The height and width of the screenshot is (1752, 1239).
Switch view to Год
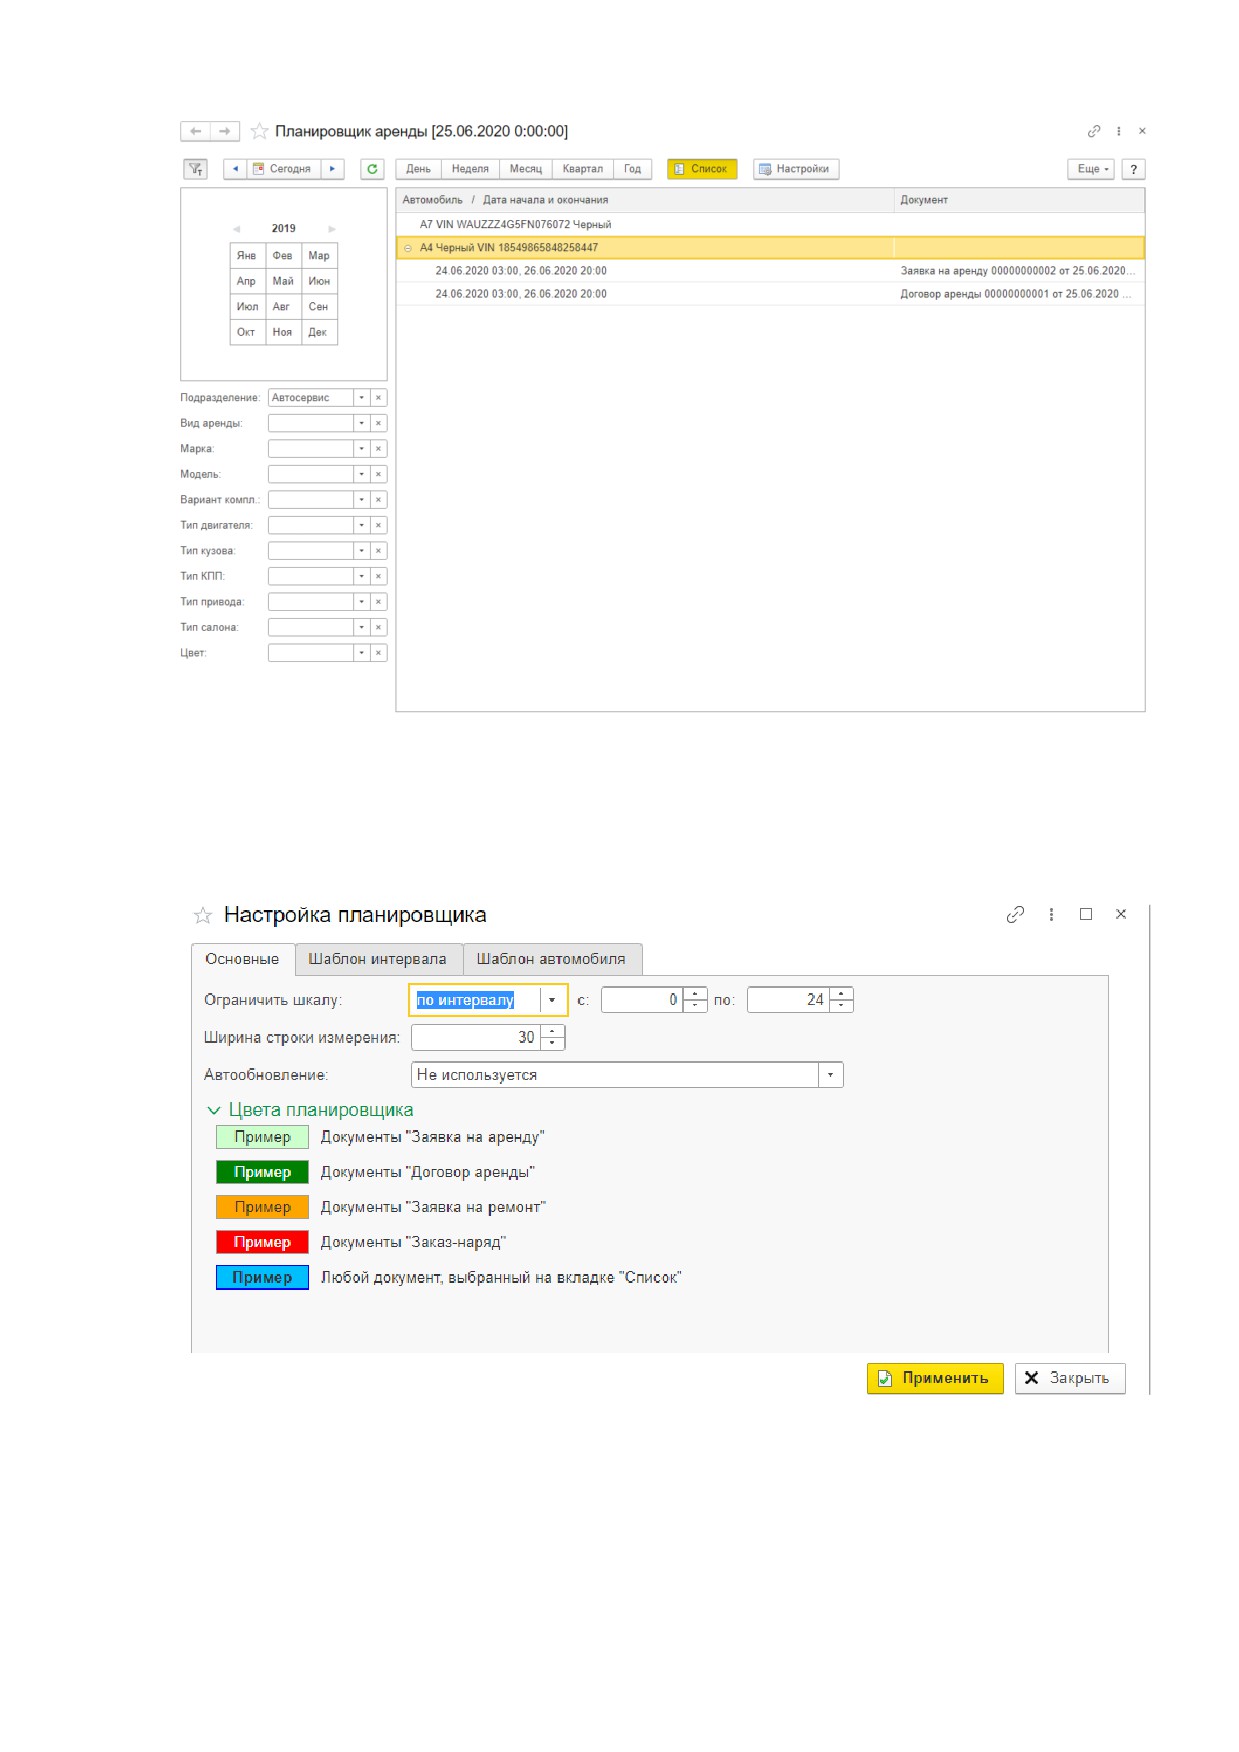pos(632,169)
